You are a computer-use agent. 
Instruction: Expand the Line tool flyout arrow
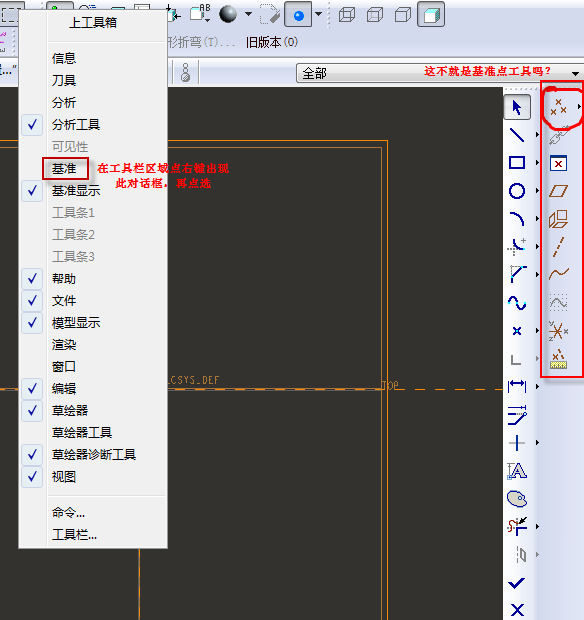[x=537, y=135]
